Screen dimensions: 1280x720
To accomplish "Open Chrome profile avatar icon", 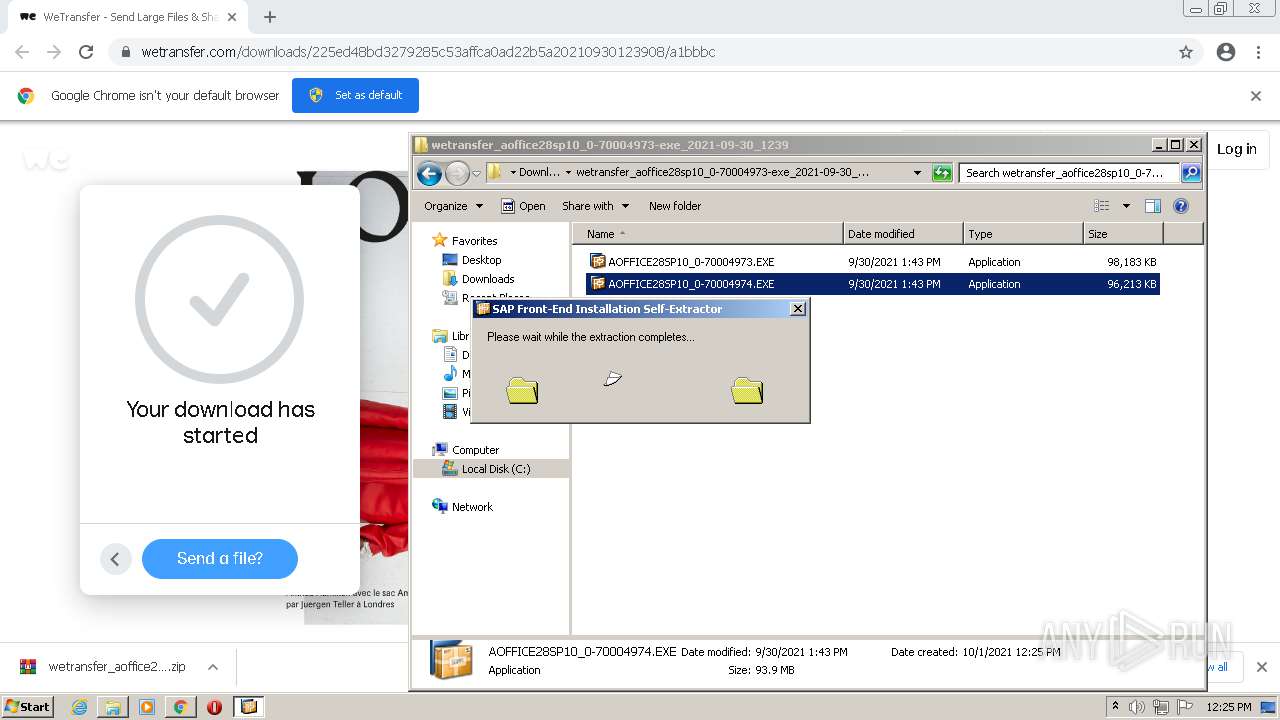I will pyautogui.click(x=1226, y=52).
